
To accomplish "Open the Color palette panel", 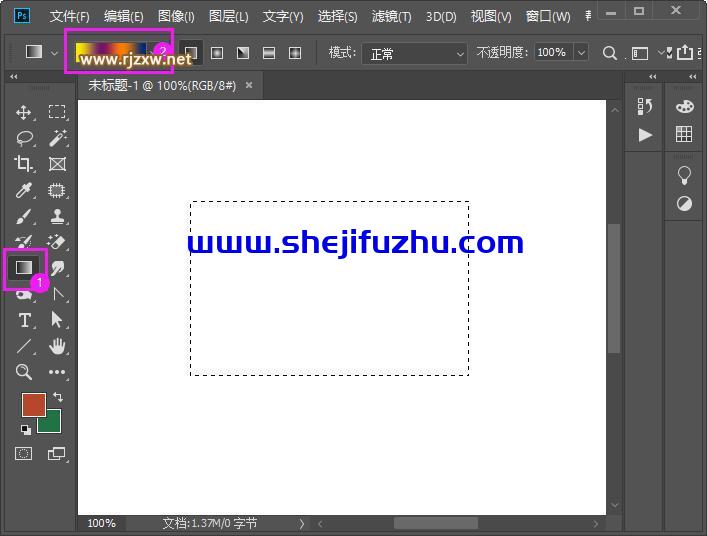I will [x=684, y=107].
